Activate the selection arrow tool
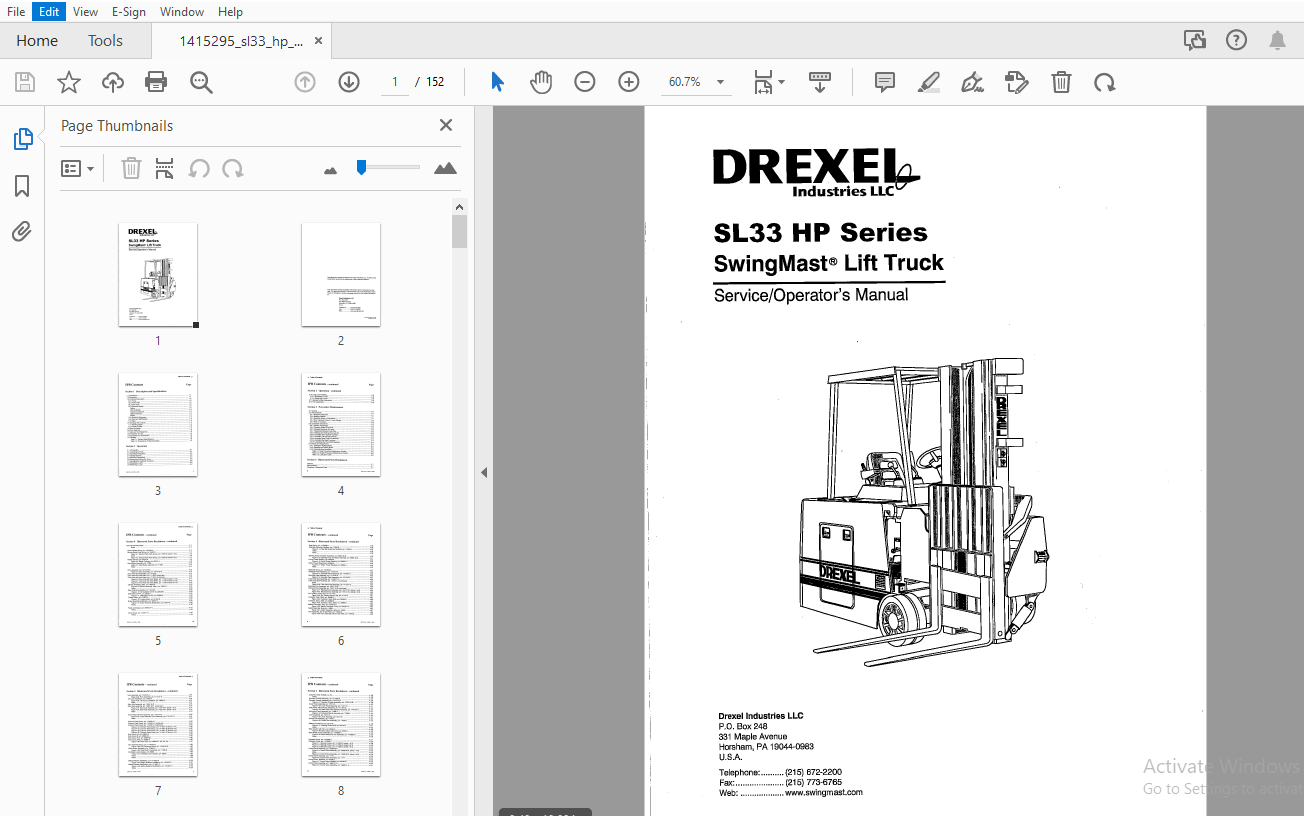The image size is (1304, 816). [x=497, y=82]
